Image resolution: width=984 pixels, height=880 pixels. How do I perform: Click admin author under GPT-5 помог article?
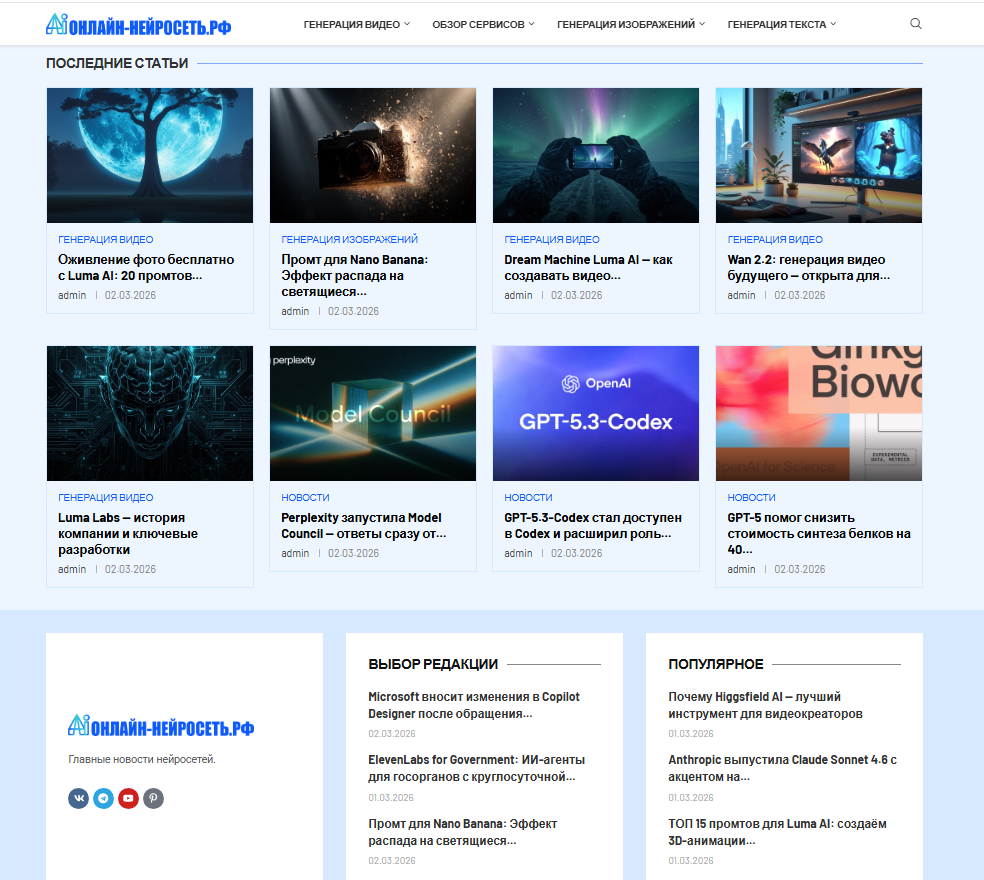[741, 569]
